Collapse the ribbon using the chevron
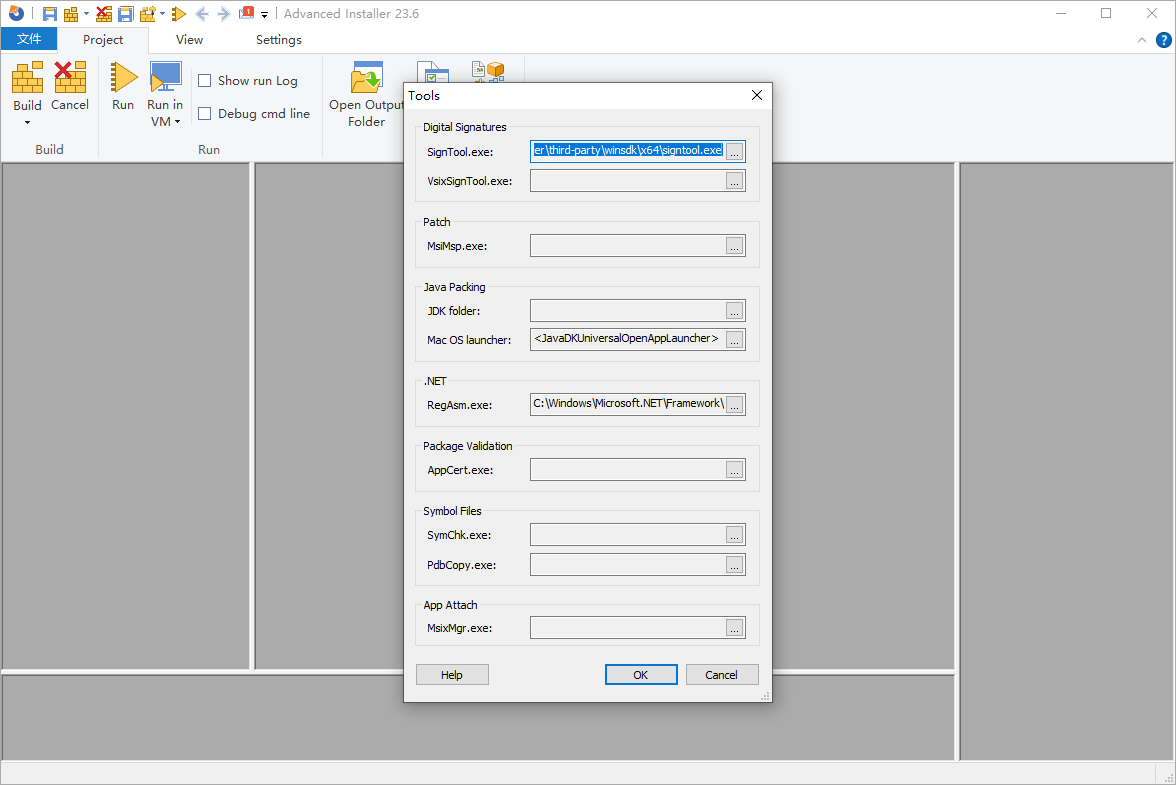 point(1142,40)
